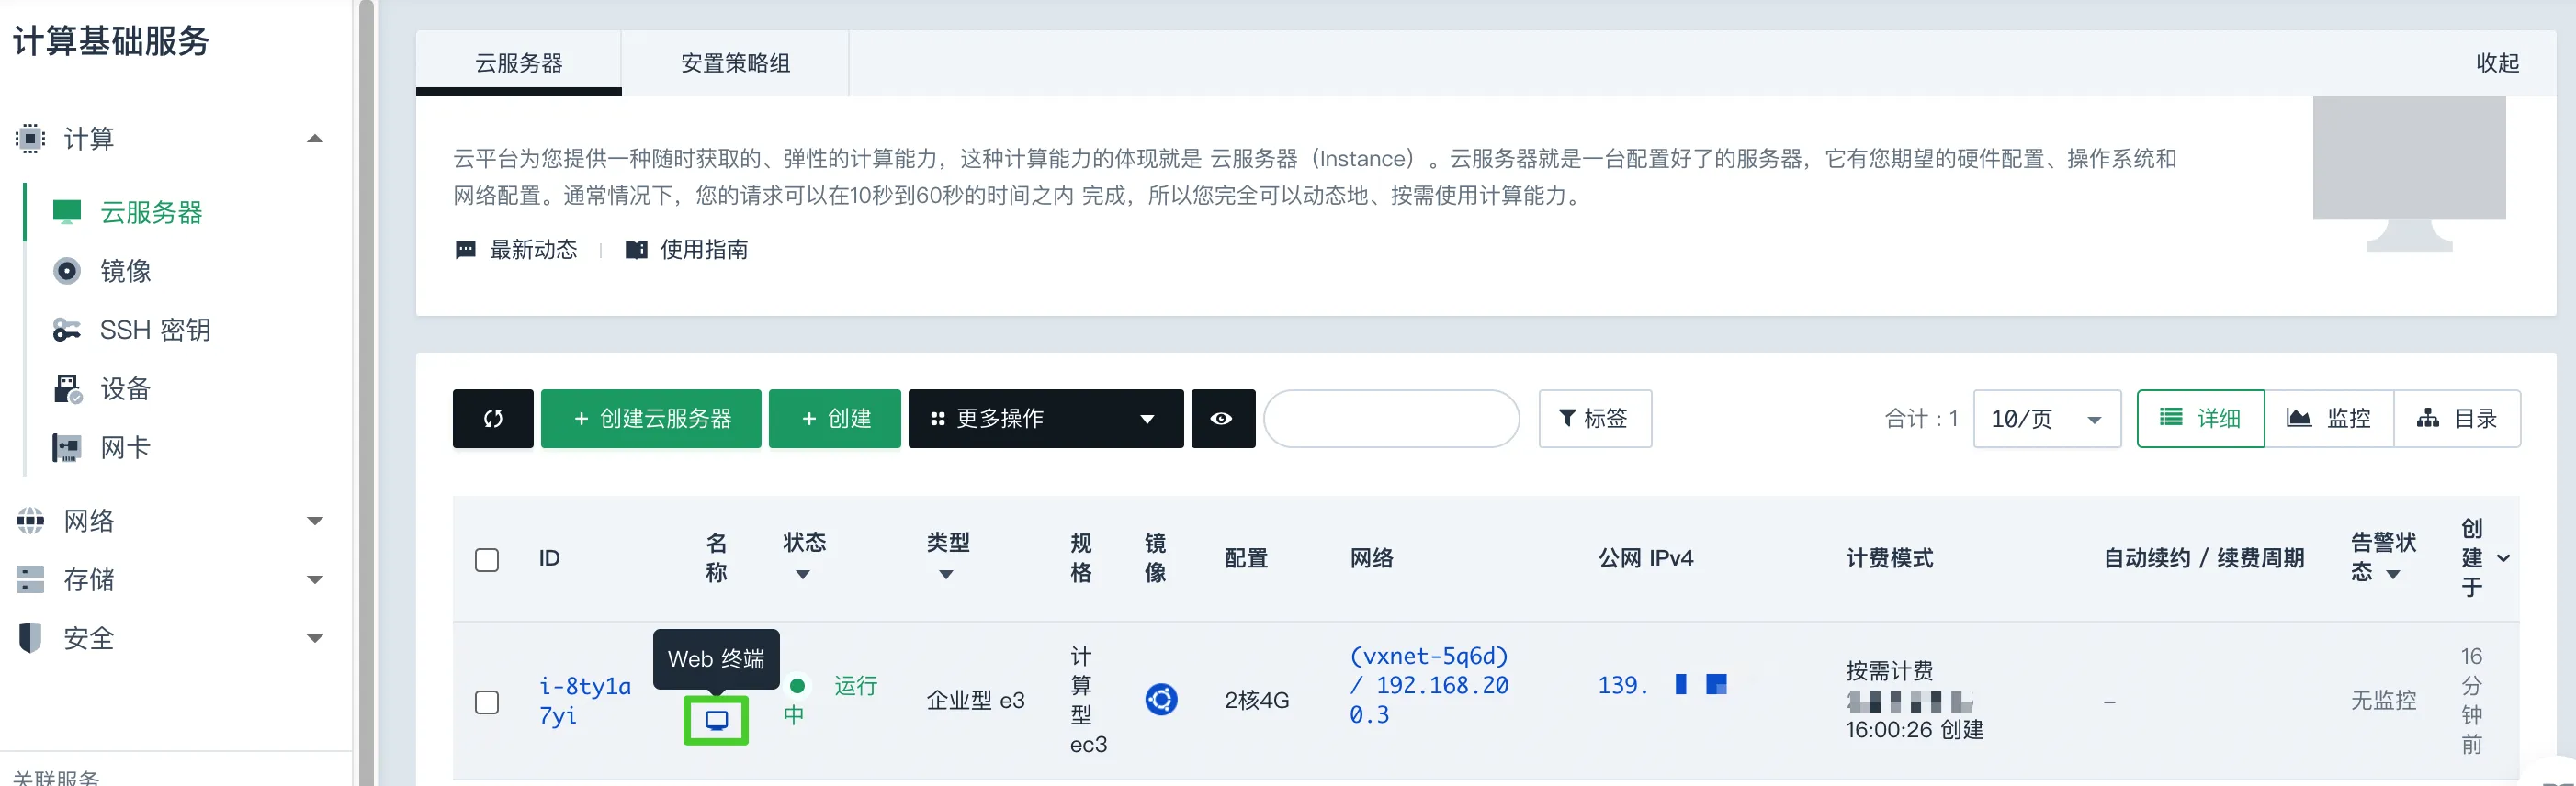Click the 使用指南 book icon
The height and width of the screenshot is (786, 2576).
(x=636, y=250)
